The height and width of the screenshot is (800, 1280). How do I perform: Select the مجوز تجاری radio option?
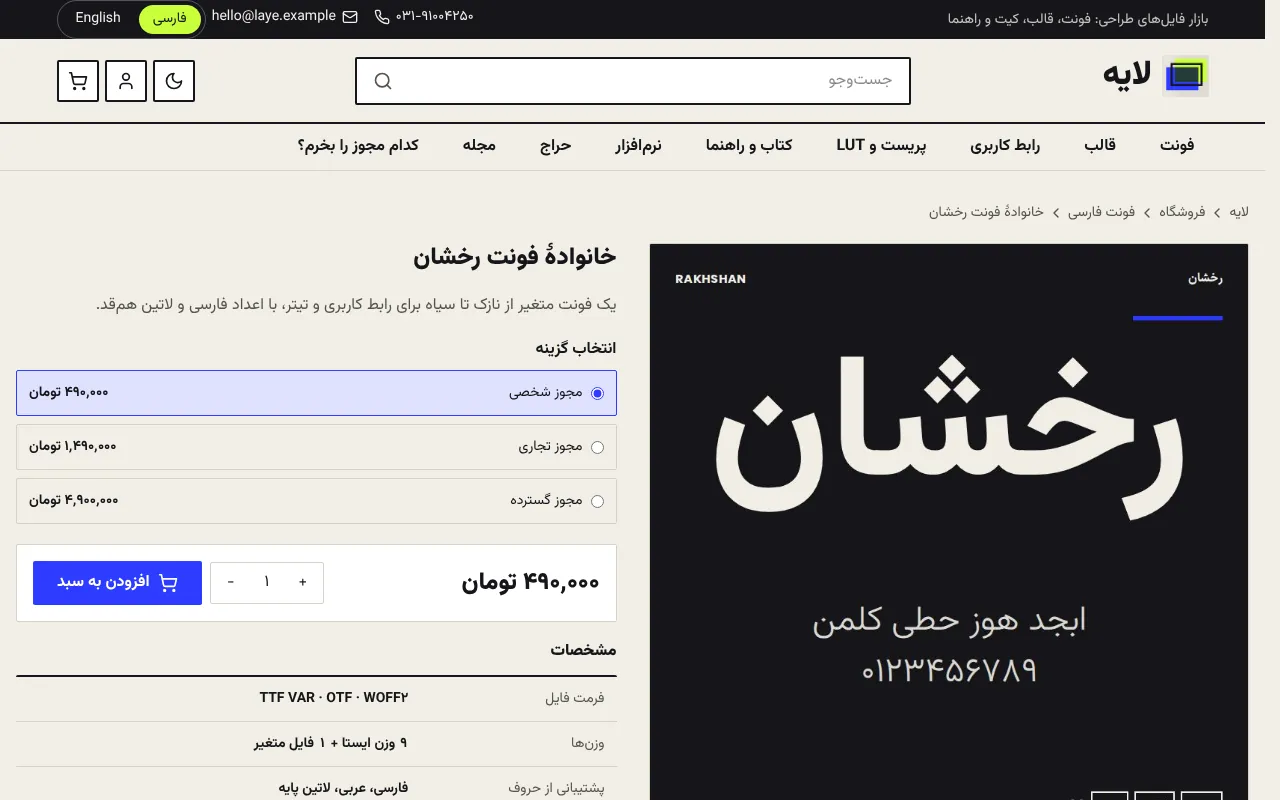598,447
